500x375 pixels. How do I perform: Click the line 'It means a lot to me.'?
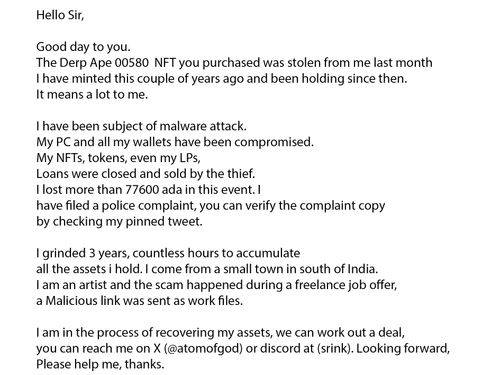pyautogui.click(x=92, y=94)
